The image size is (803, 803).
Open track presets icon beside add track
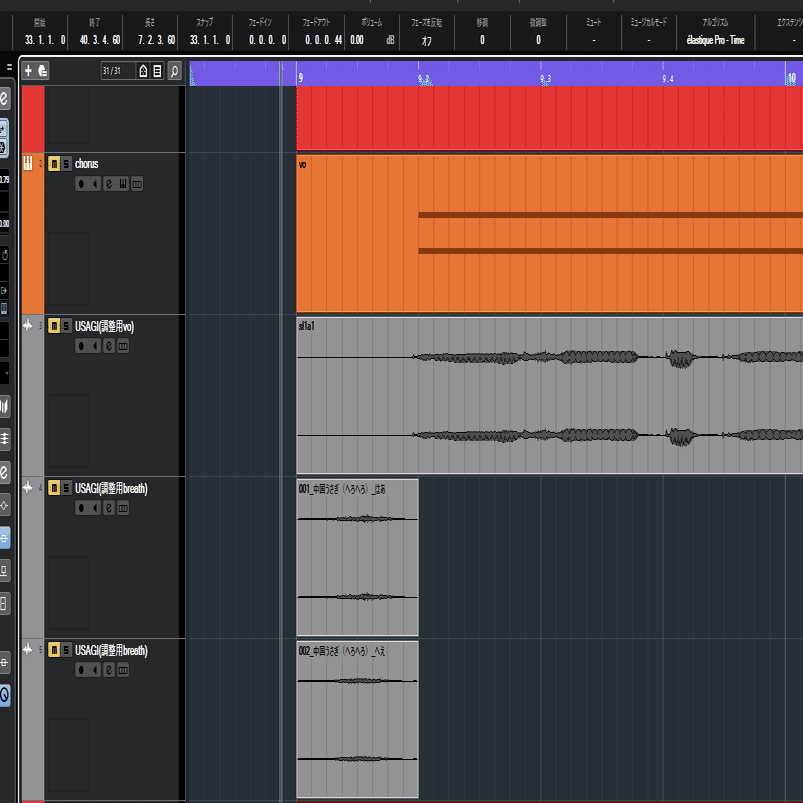(x=43, y=71)
